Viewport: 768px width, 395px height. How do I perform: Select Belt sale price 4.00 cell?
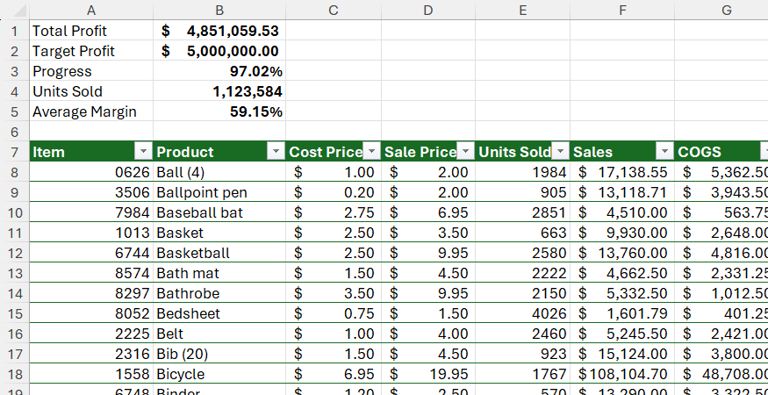coord(428,334)
